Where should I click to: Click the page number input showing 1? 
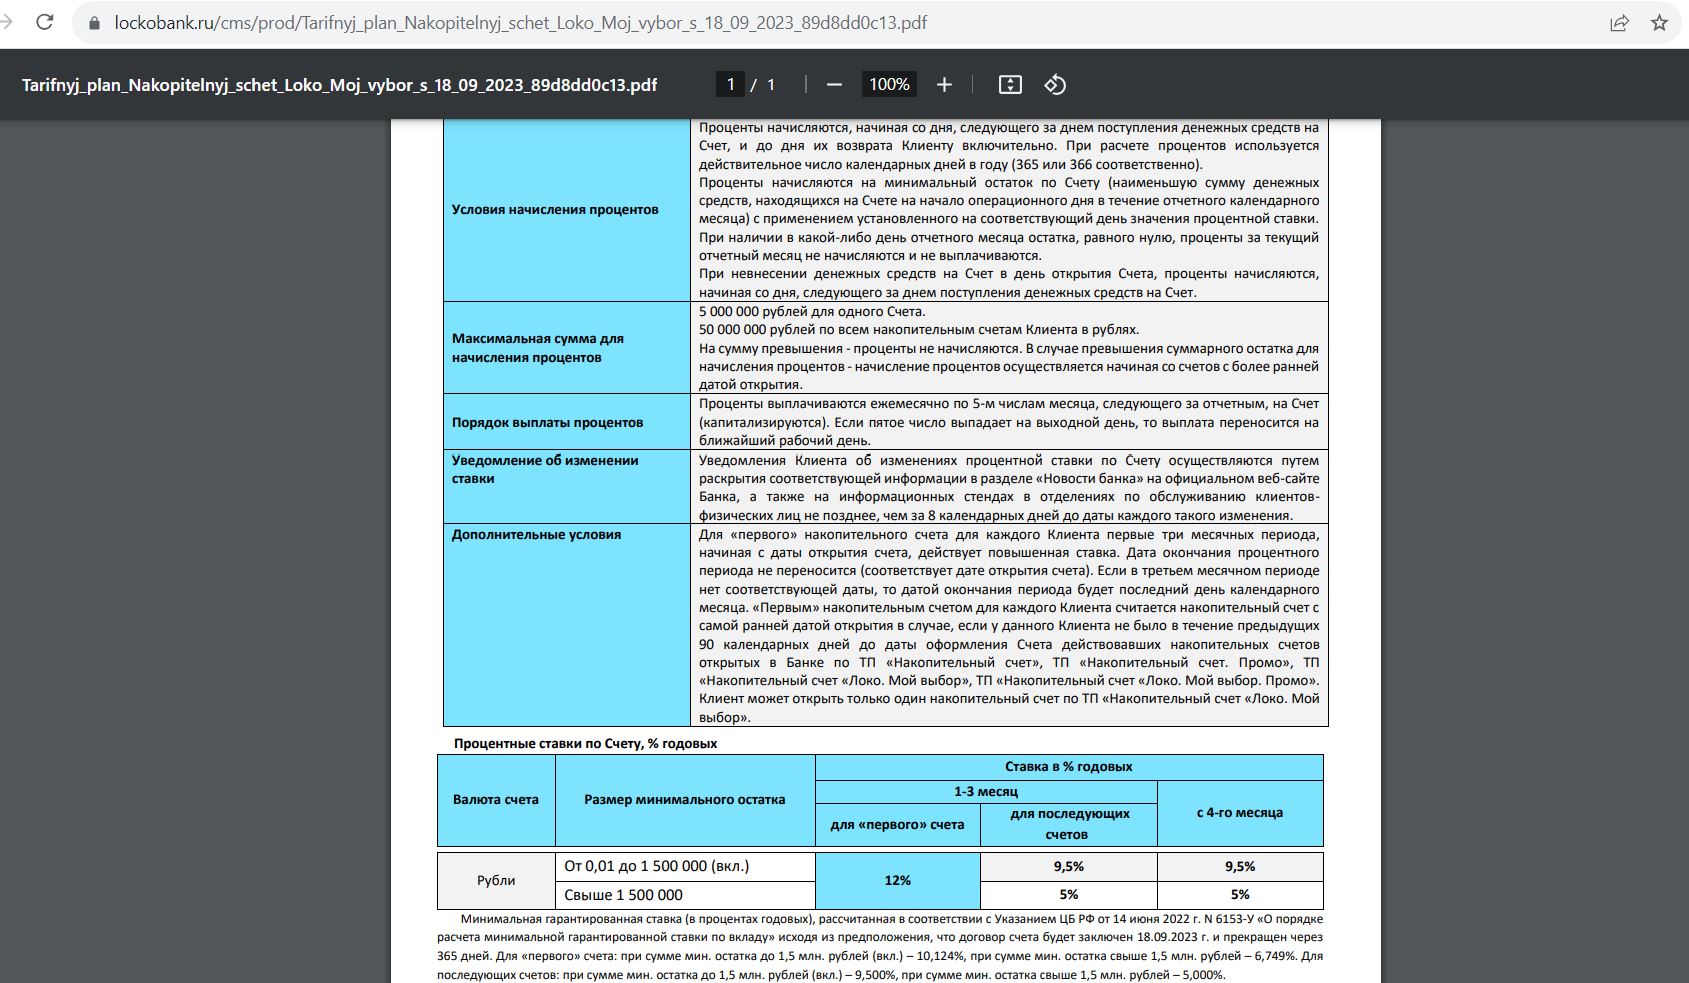[x=730, y=85]
